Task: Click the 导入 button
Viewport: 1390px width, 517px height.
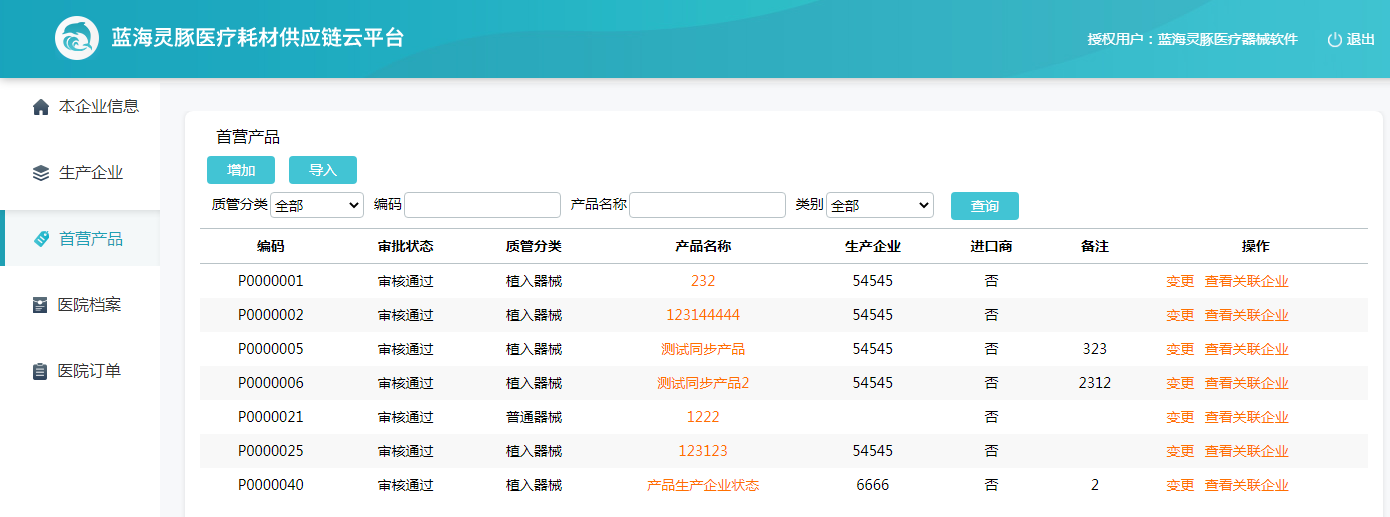Action: tap(323, 170)
